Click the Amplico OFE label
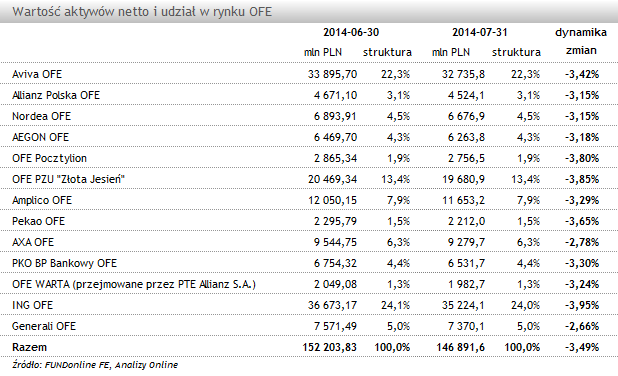This screenshot has width=618, height=376. tap(42, 200)
